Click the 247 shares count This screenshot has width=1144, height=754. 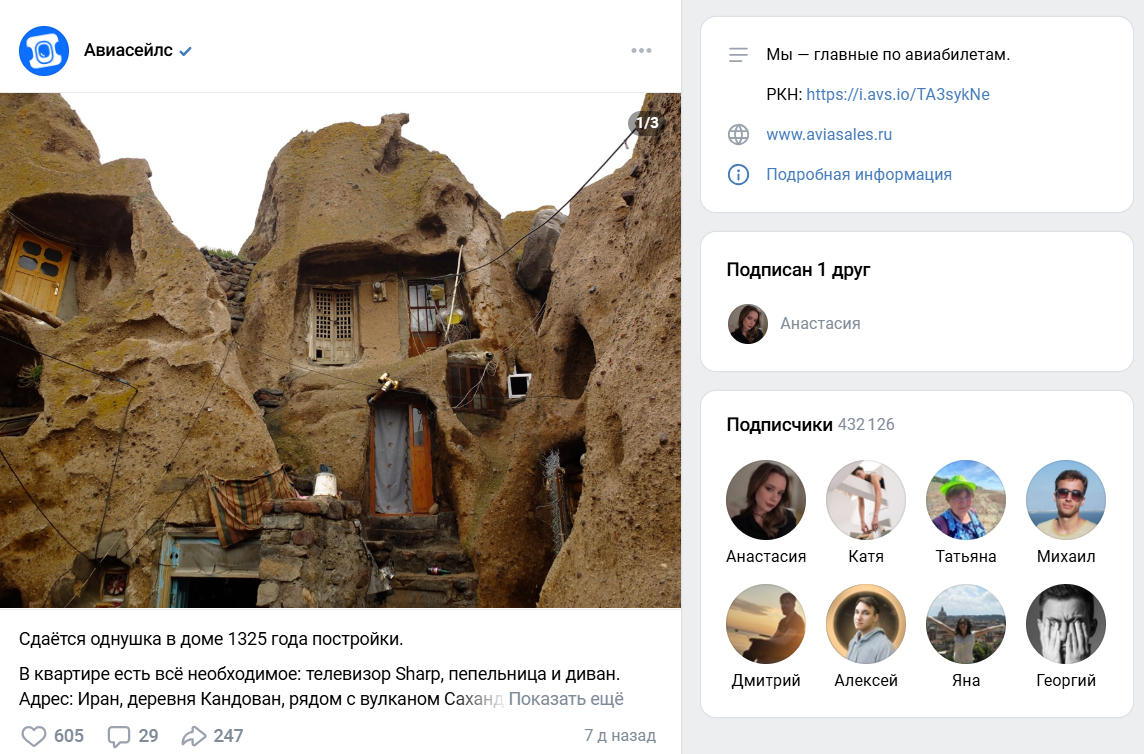pos(228,736)
